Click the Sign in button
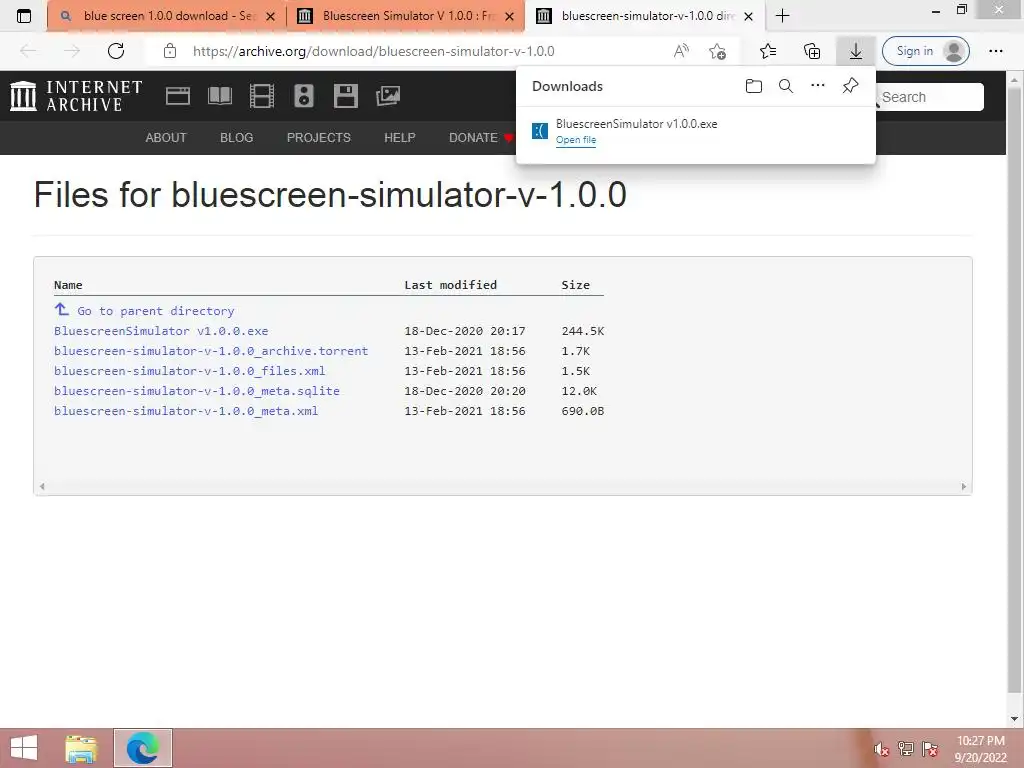Viewport: 1024px width, 768px height. point(925,51)
